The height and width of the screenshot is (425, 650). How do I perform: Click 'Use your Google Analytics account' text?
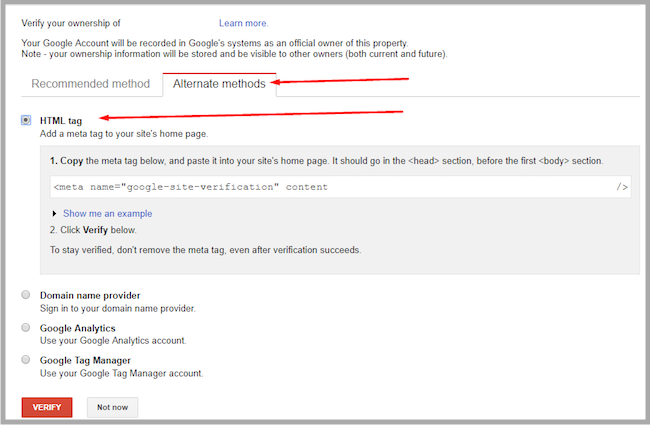113,341
